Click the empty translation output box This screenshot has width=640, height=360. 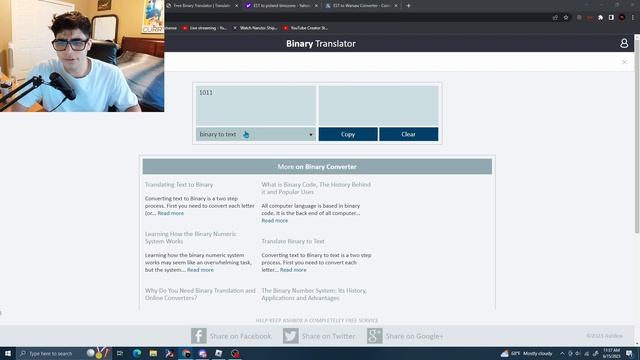[x=378, y=105]
